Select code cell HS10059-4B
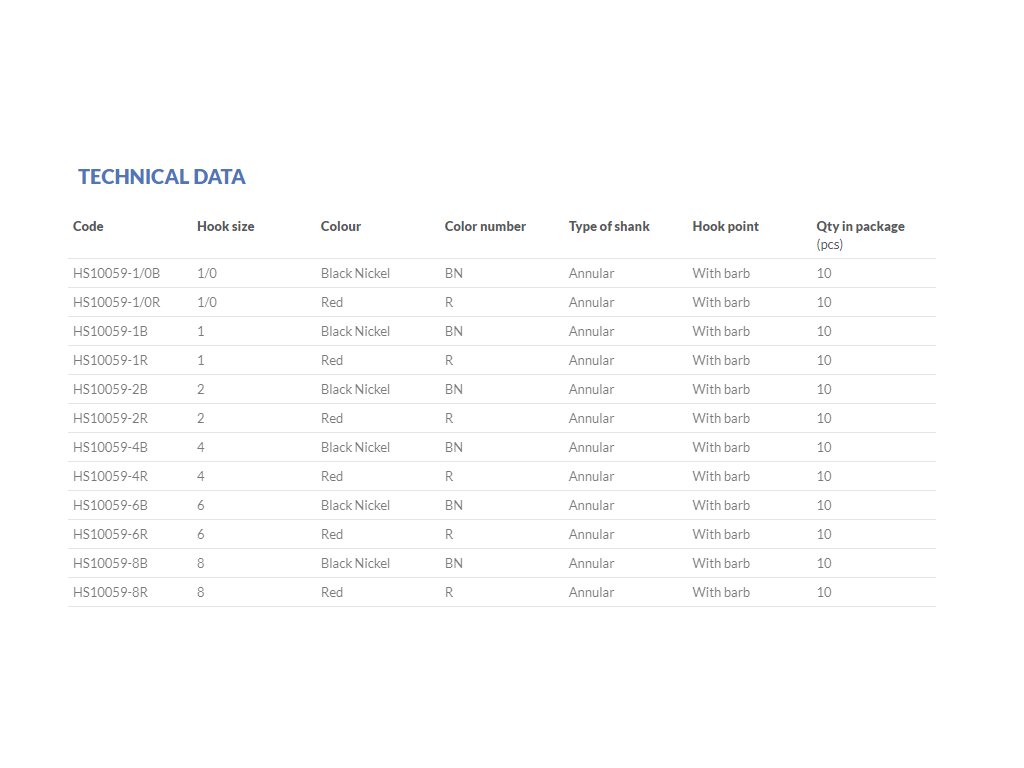 pos(110,447)
